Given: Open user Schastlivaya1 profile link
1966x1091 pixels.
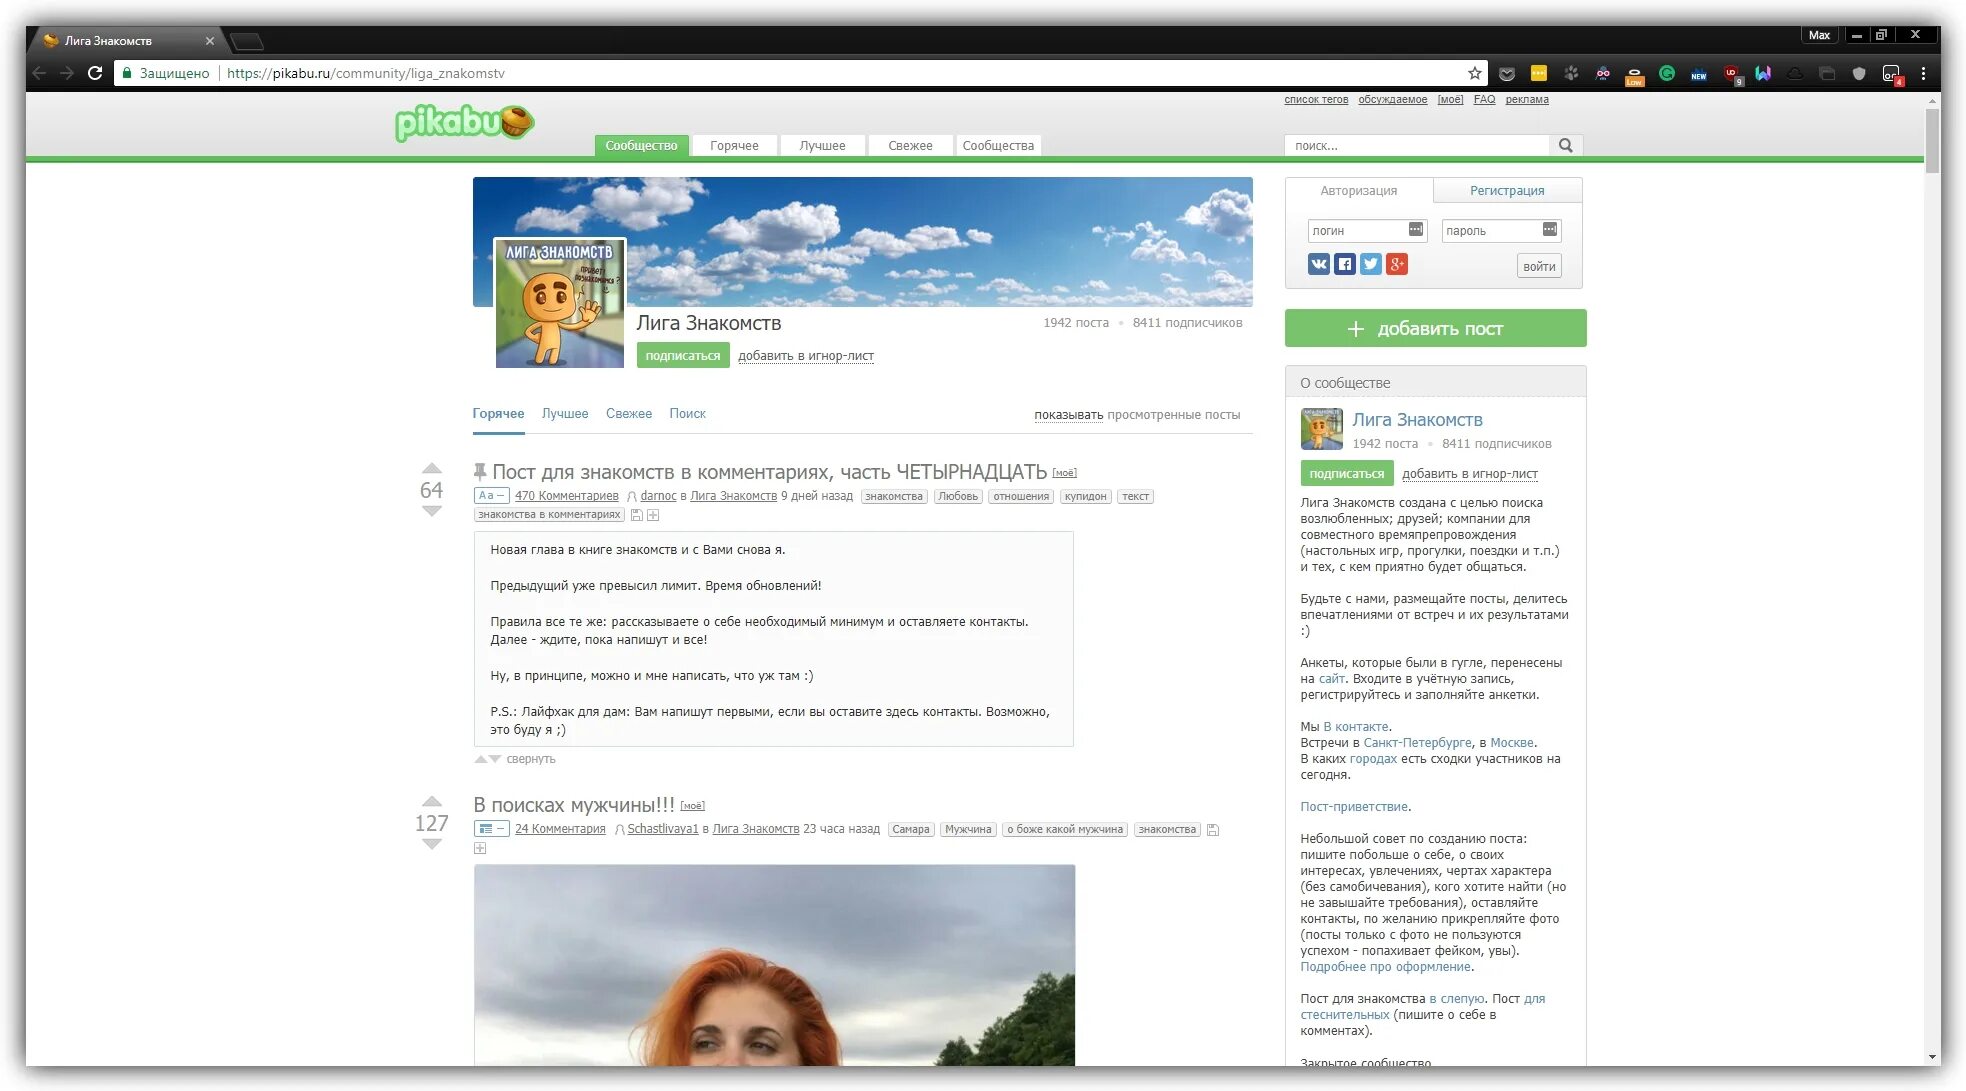Looking at the screenshot, I should click(663, 829).
